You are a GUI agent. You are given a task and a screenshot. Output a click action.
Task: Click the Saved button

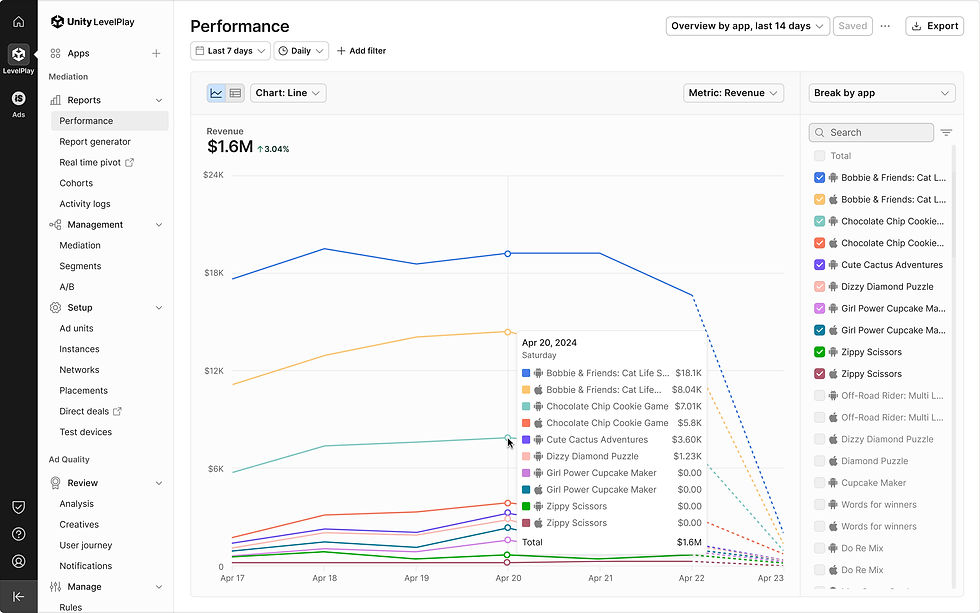pos(852,26)
